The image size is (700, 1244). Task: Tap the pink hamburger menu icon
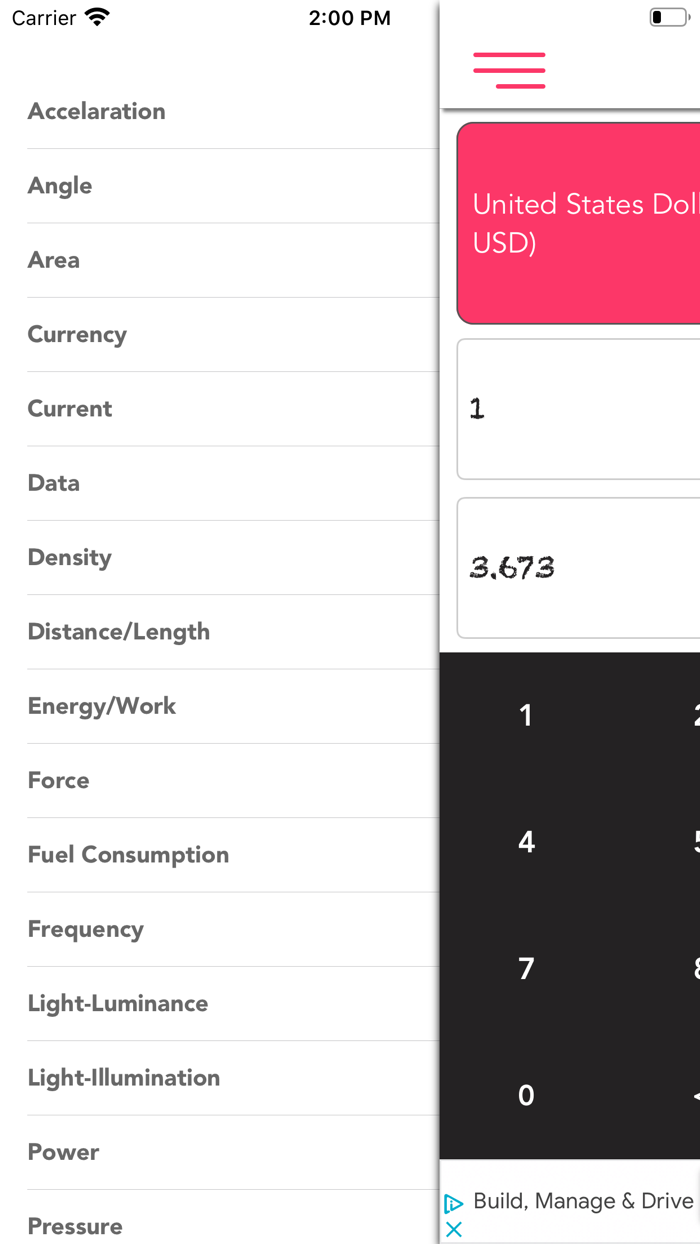pos(509,70)
